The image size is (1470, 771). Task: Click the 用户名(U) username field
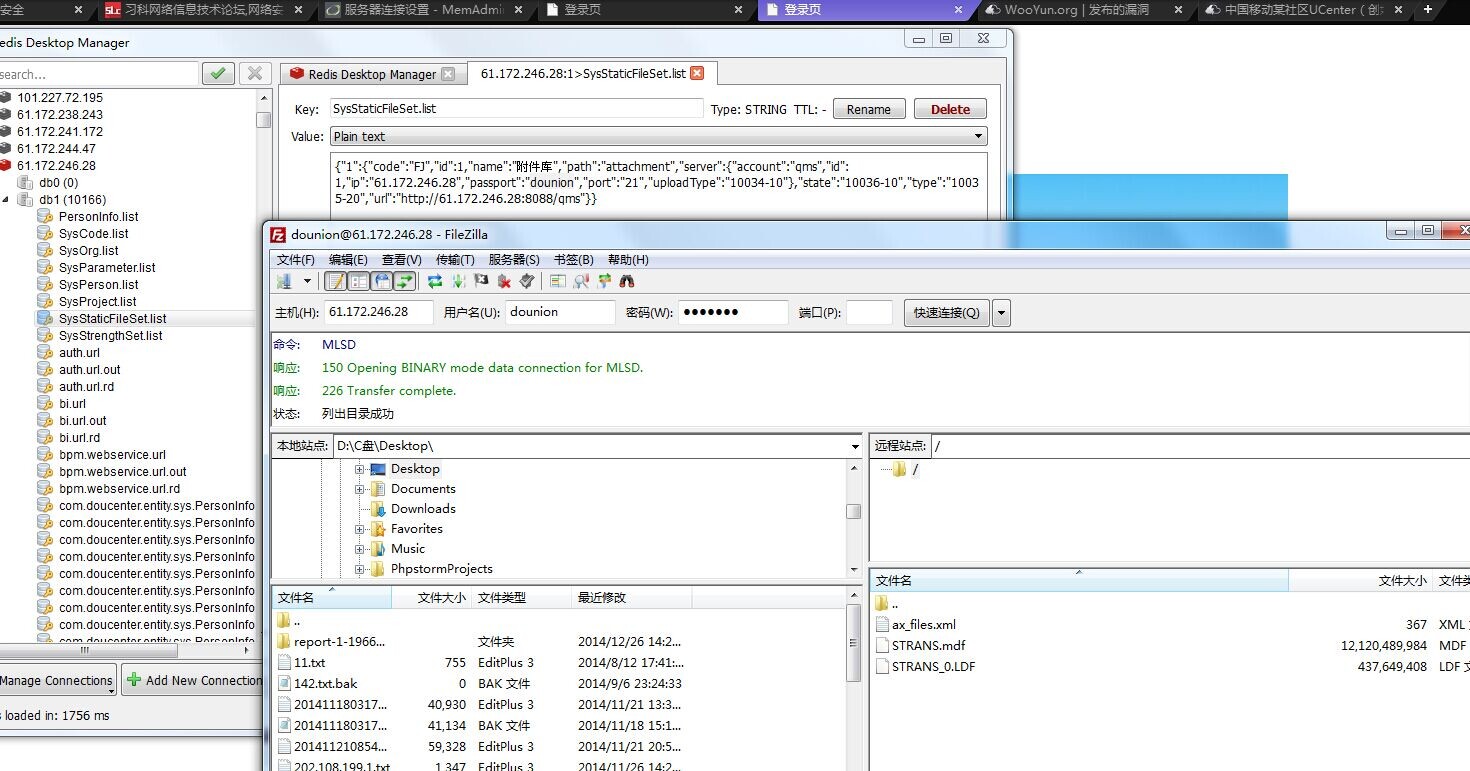(x=560, y=312)
